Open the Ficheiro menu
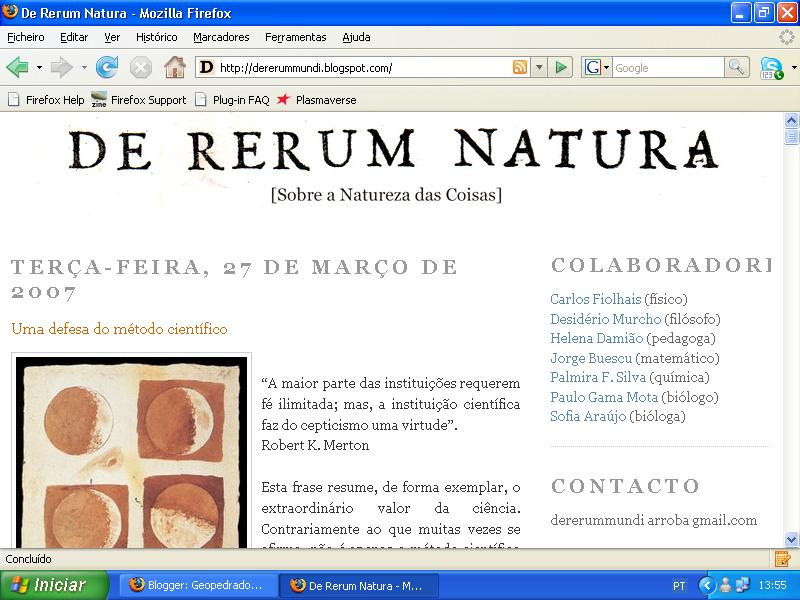 point(26,37)
